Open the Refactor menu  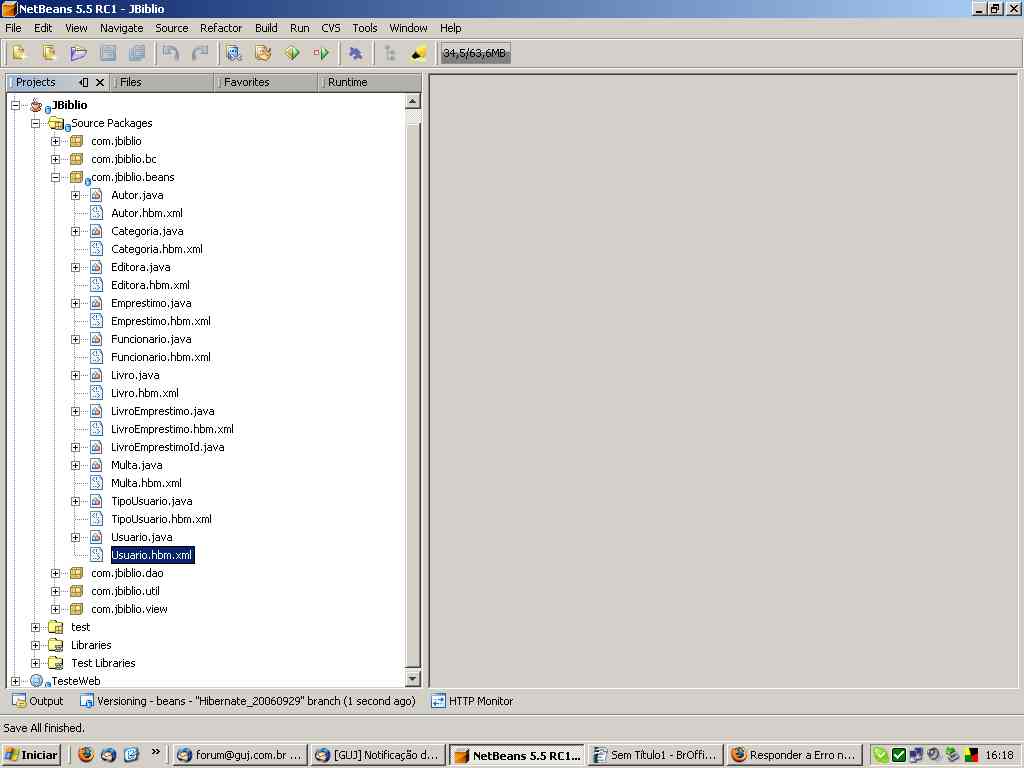[221, 28]
